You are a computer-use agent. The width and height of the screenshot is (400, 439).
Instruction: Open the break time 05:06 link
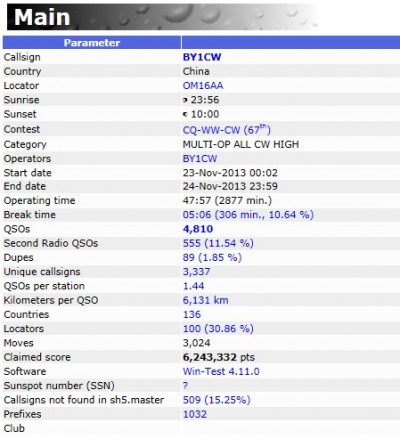tap(248, 215)
